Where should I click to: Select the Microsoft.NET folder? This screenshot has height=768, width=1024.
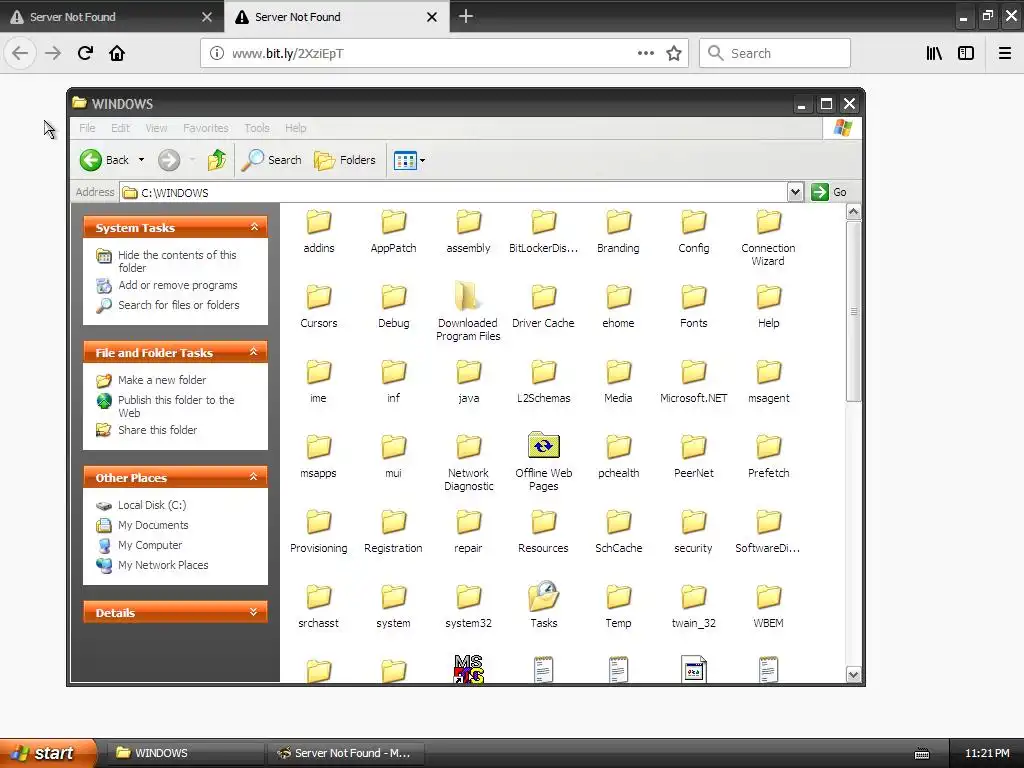(694, 372)
